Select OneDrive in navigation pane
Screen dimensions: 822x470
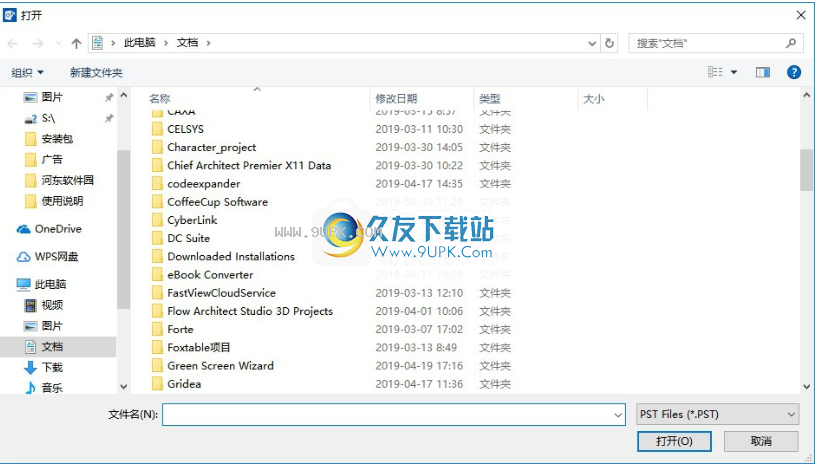click(x=58, y=229)
